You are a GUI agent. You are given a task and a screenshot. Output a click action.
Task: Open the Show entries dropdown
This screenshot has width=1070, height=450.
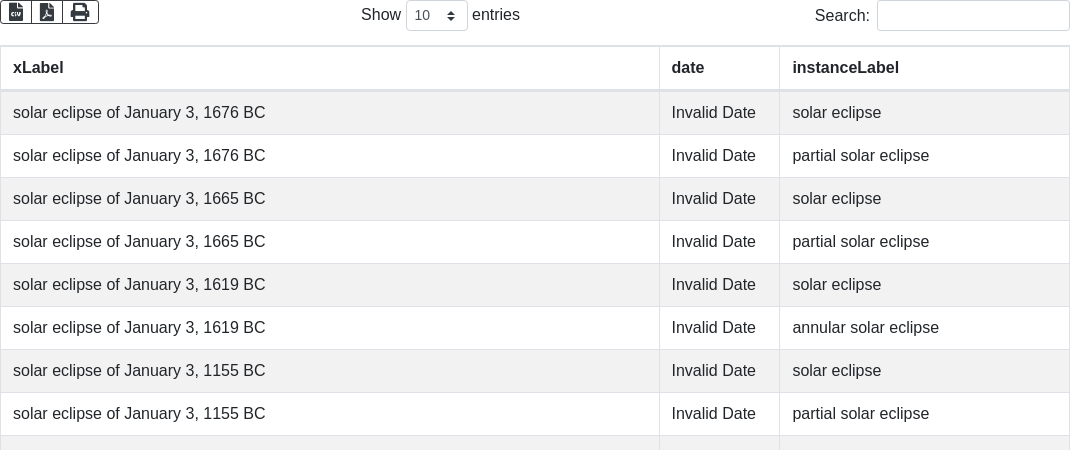436,16
